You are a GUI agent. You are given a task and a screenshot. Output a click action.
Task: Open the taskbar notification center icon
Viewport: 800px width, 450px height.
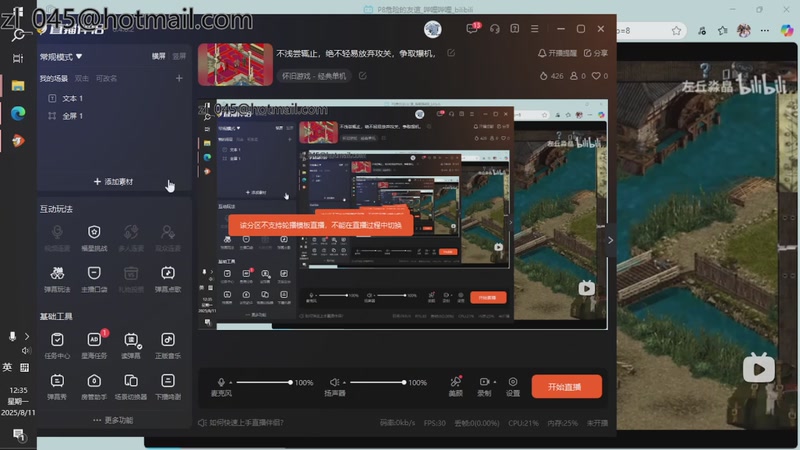19,435
